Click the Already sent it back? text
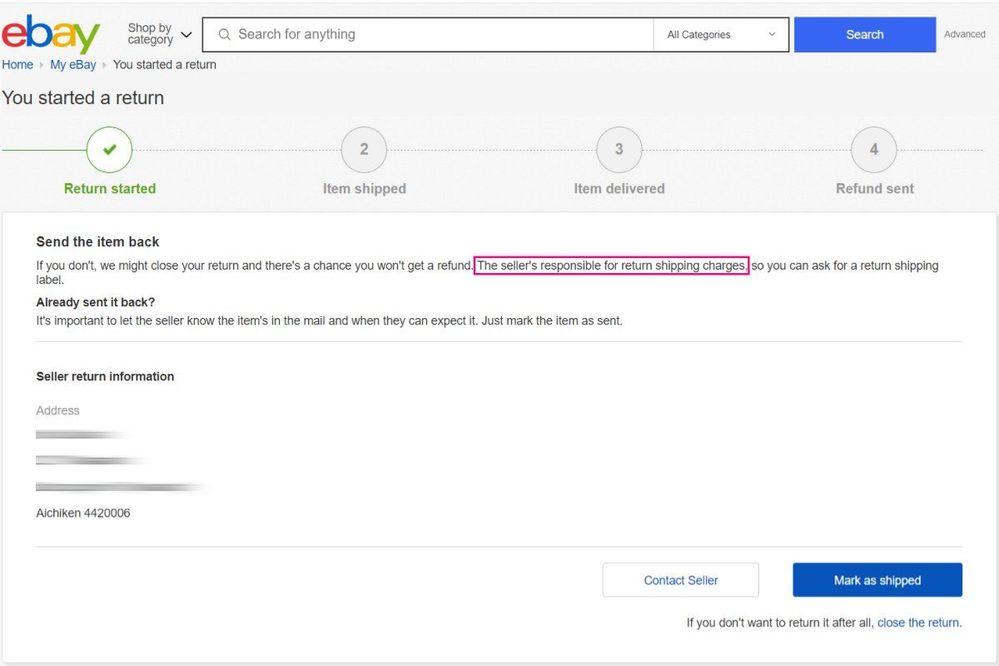Image resolution: width=999 pixels, height=666 pixels. click(96, 302)
